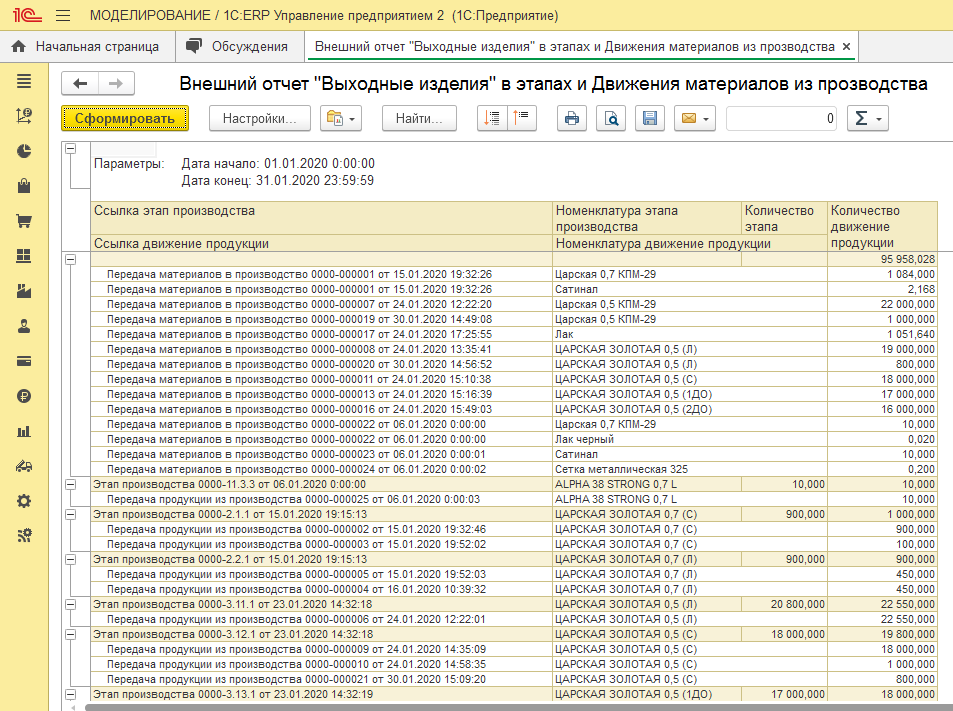953x711 pixels.
Task: Select the Ссылка этап производства column header
Action: (322, 218)
